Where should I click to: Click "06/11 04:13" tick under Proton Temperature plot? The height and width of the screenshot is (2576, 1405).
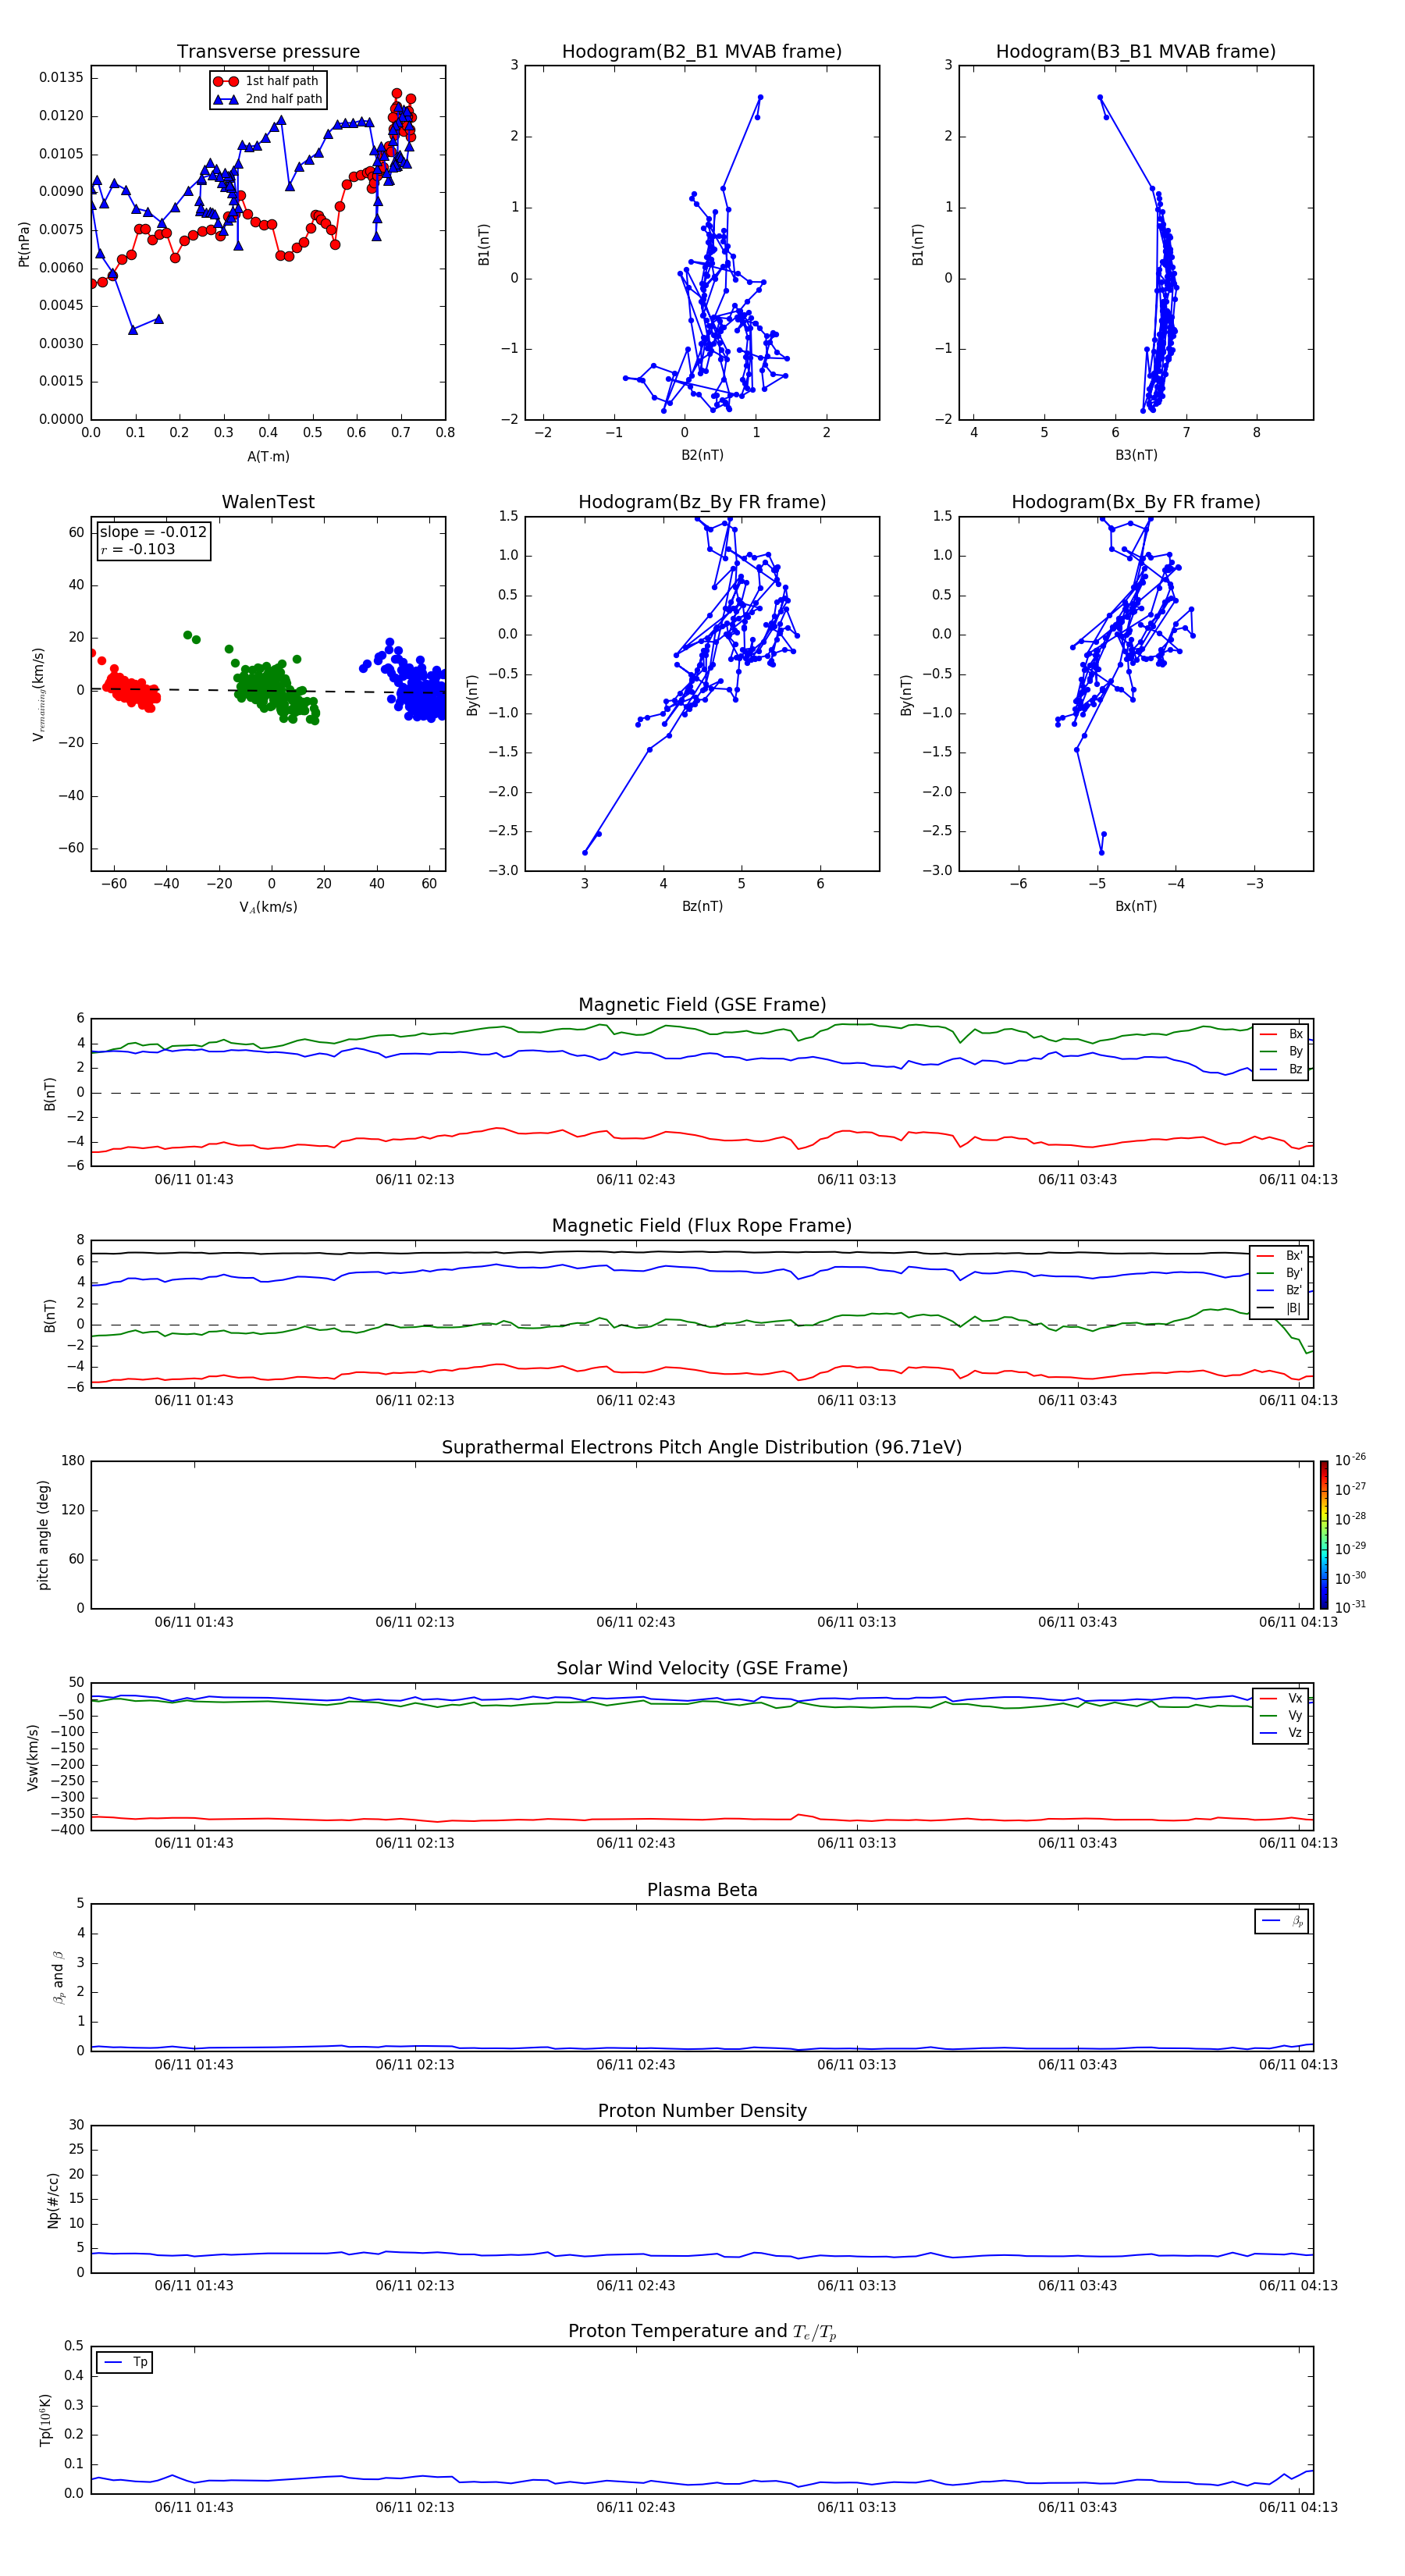1298,2508
